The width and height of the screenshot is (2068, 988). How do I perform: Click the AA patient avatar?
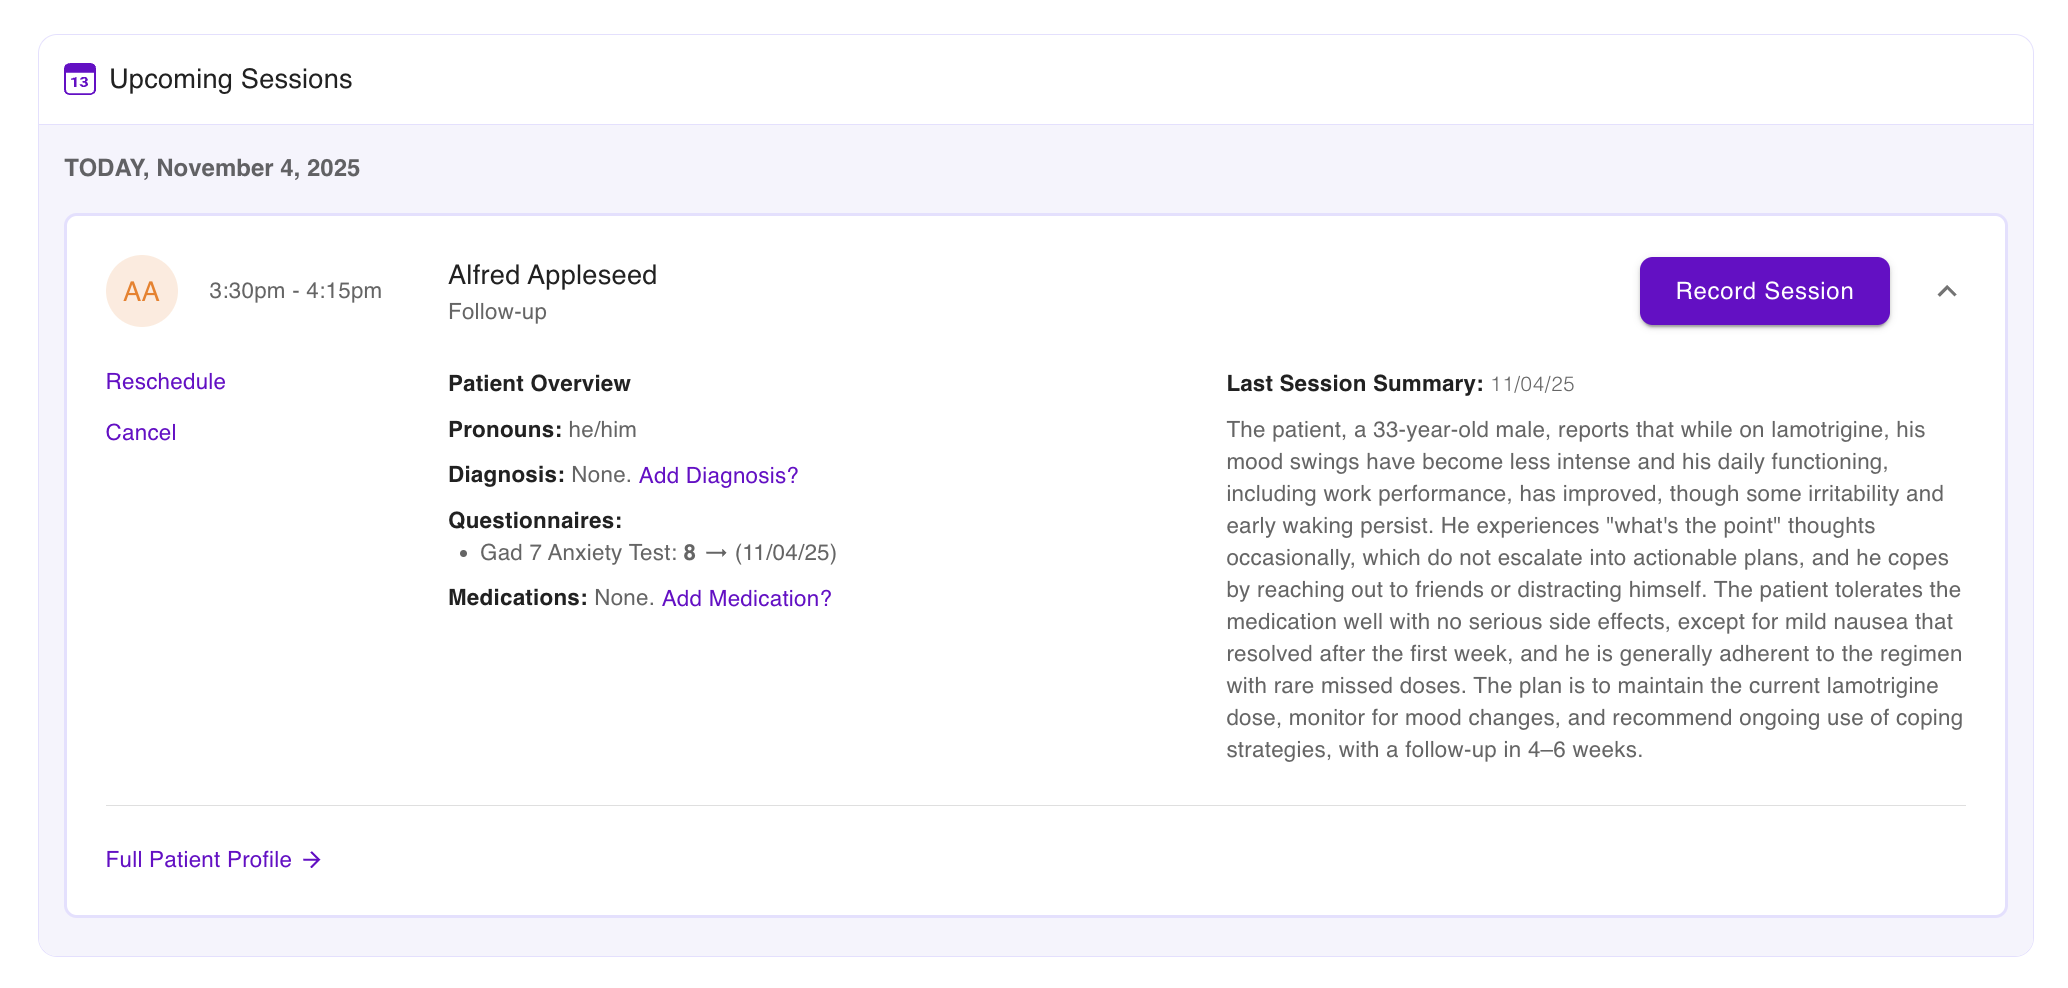tap(142, 291)
